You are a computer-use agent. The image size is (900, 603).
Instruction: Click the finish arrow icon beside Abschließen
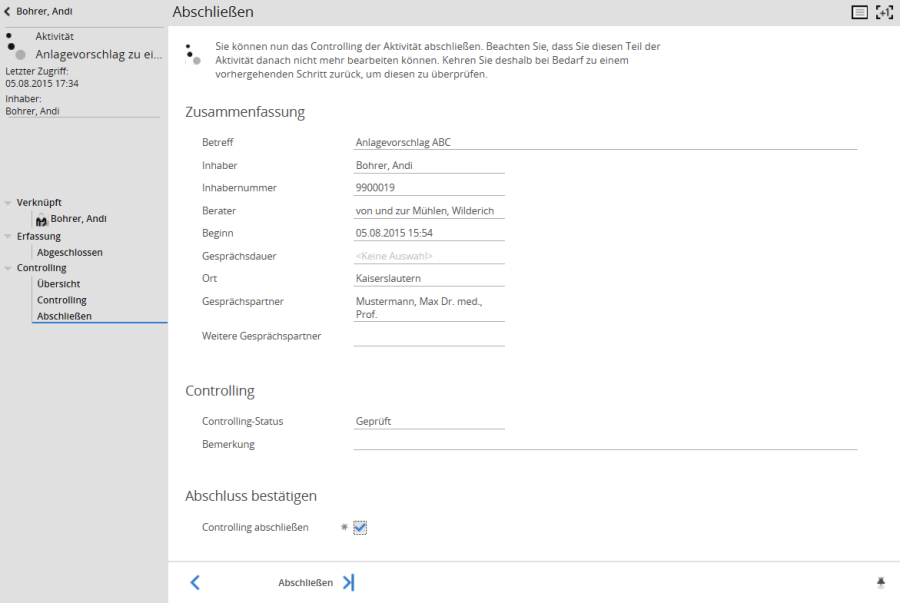pos(348,582)
